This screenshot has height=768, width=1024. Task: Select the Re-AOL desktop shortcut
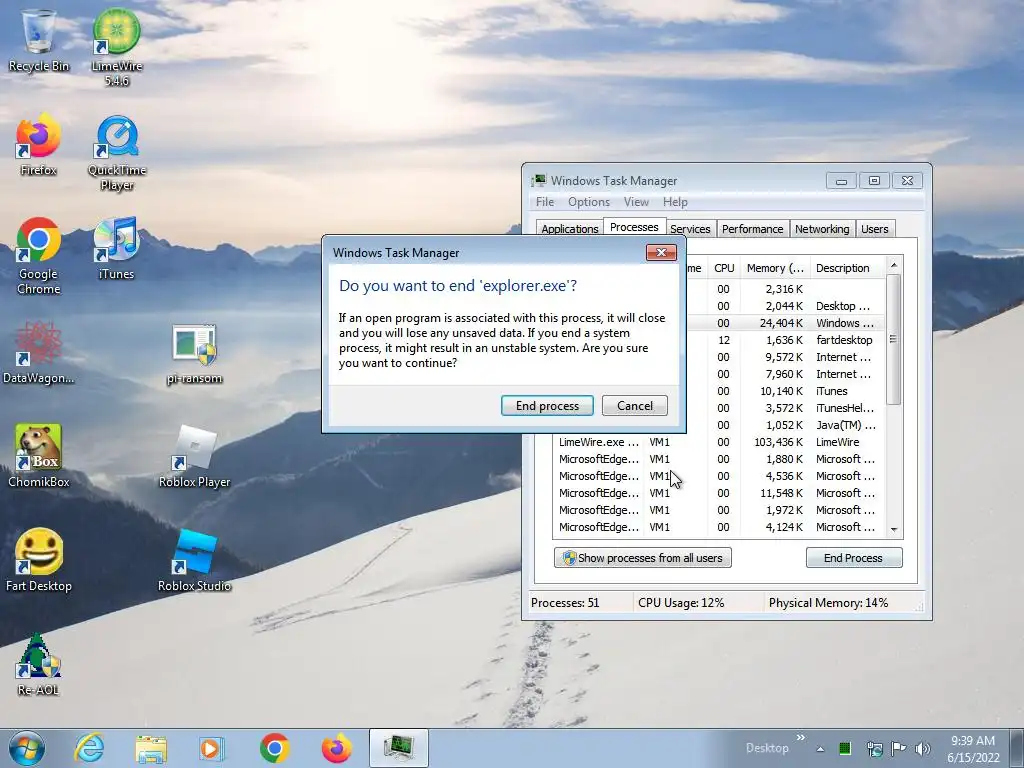(x=39, y=665)
